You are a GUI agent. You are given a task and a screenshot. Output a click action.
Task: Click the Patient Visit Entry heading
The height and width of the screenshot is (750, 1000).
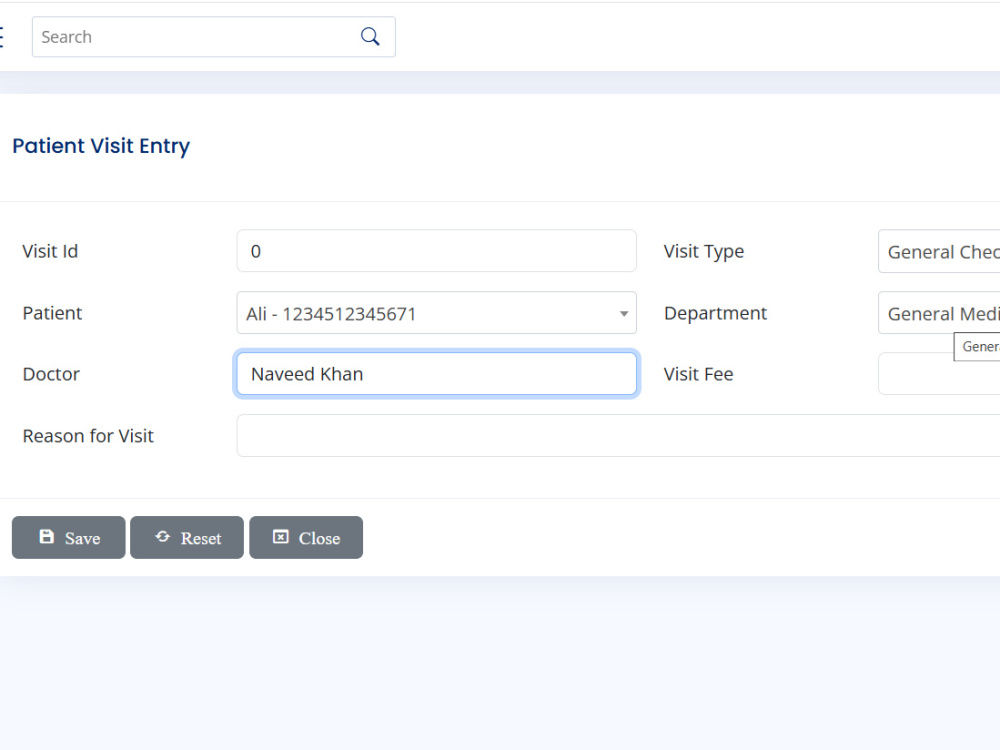[101, 146]
